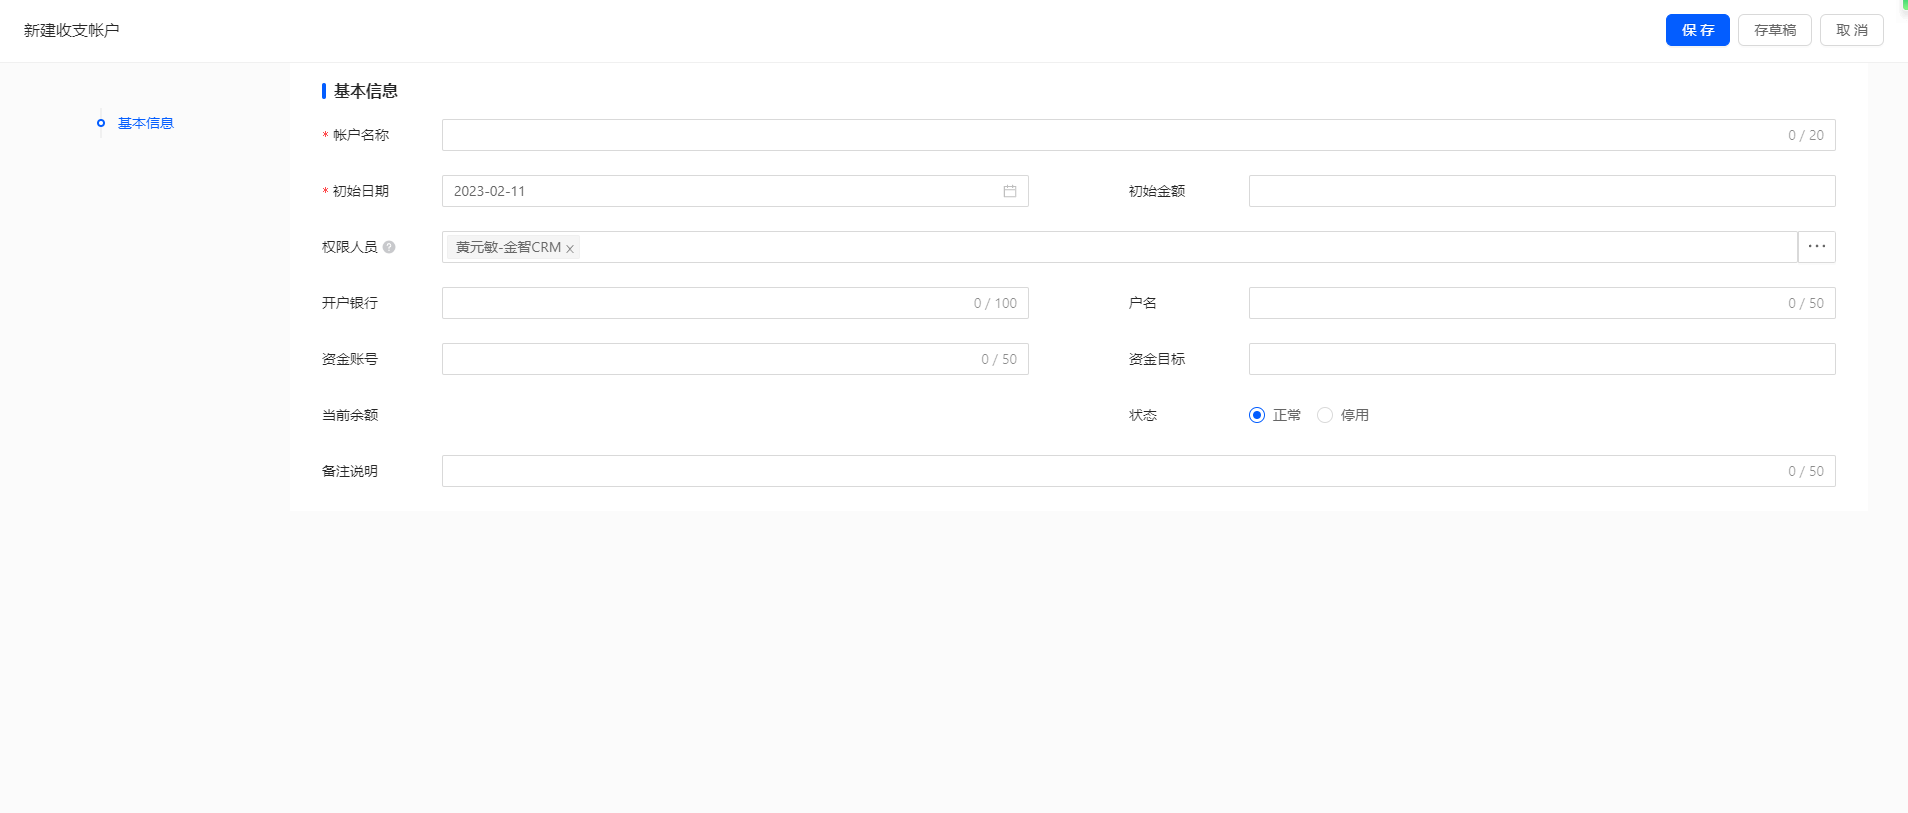Screen dimensions: 1908x813
Task: Click the 新建收支帐户 page title
Action: click(x=72, y=30)
